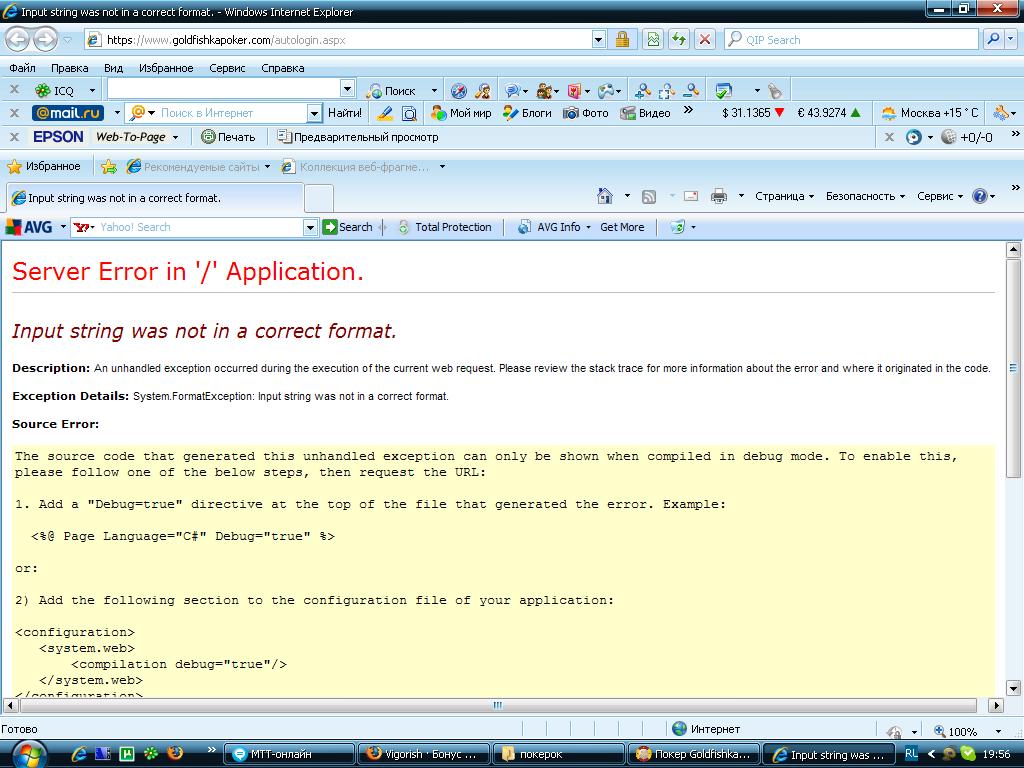1024x768 pixels.
Task: Click the AVG Search button
Action: 347,227
